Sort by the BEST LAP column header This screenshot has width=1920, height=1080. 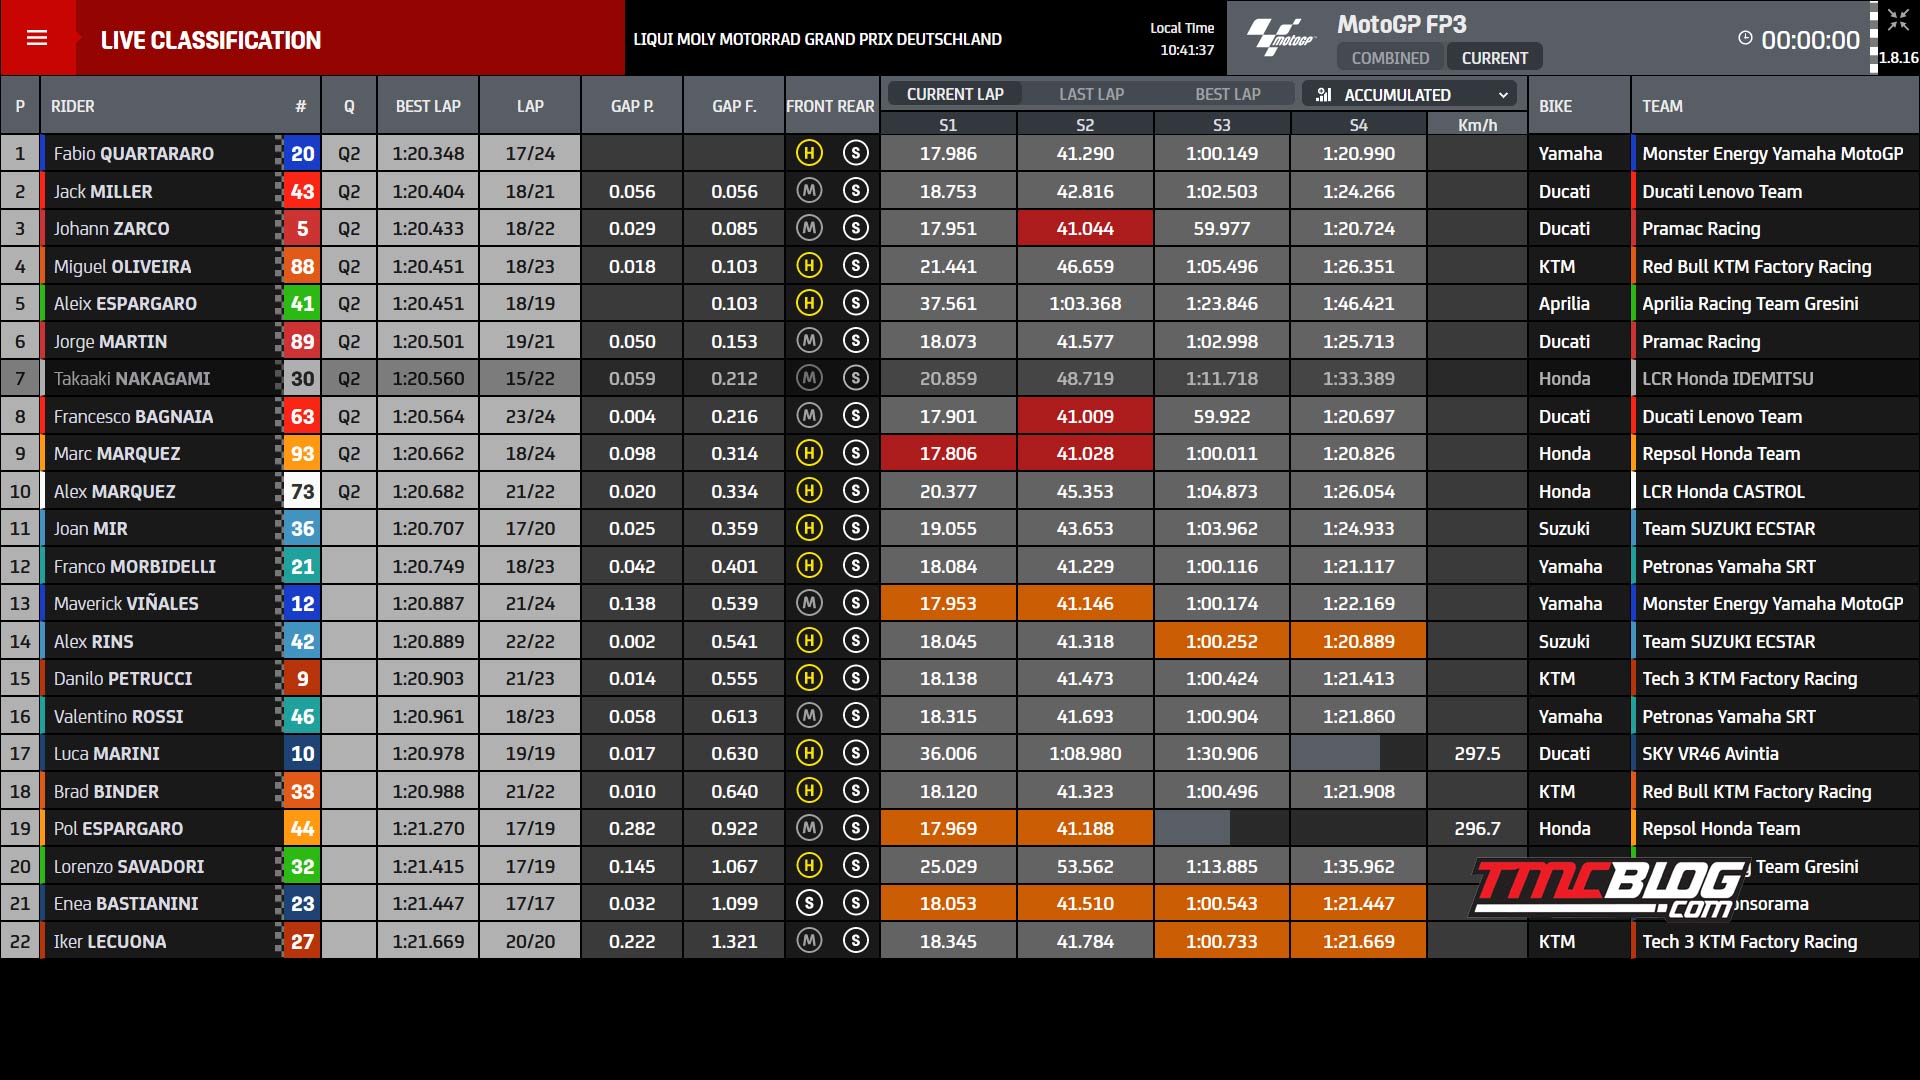pos(428,105)
